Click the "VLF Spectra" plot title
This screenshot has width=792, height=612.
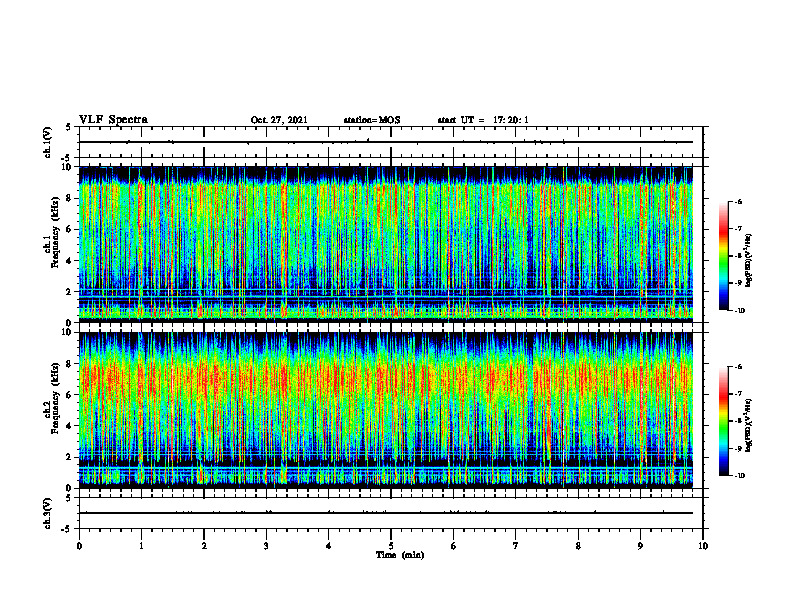(x=113, y=120)
